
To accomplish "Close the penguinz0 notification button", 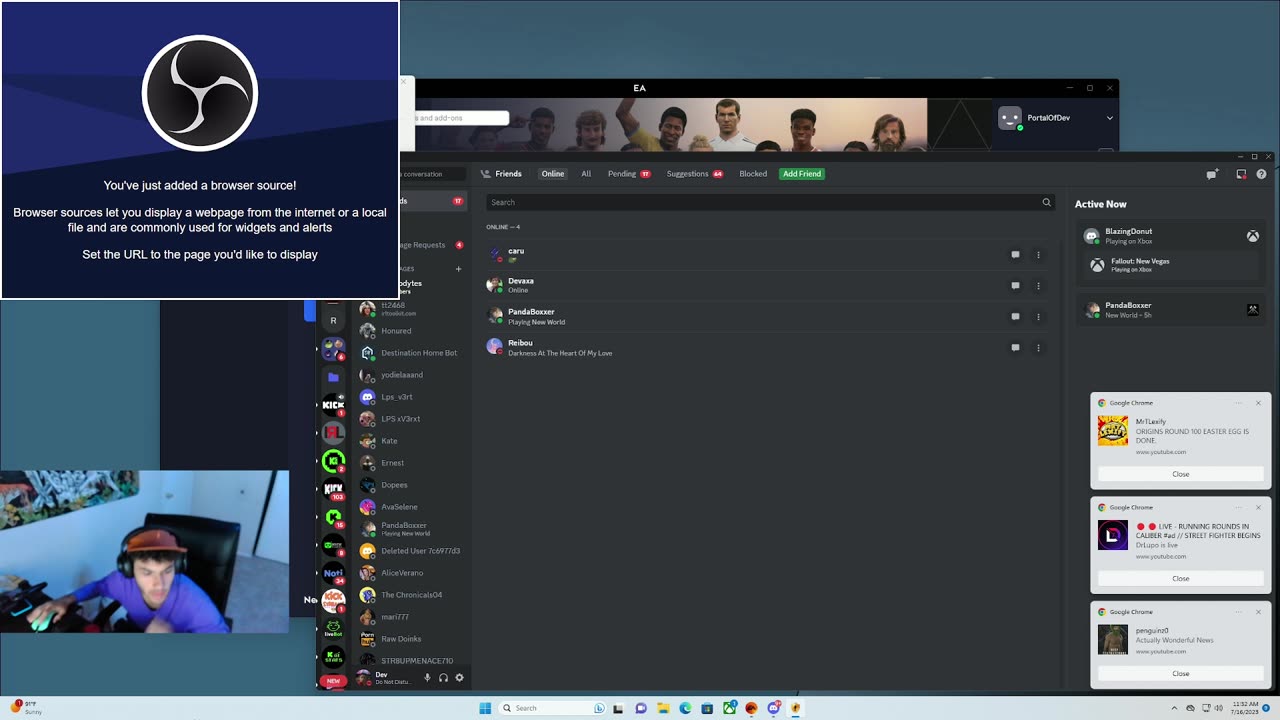I will [x=1181, y=673].
